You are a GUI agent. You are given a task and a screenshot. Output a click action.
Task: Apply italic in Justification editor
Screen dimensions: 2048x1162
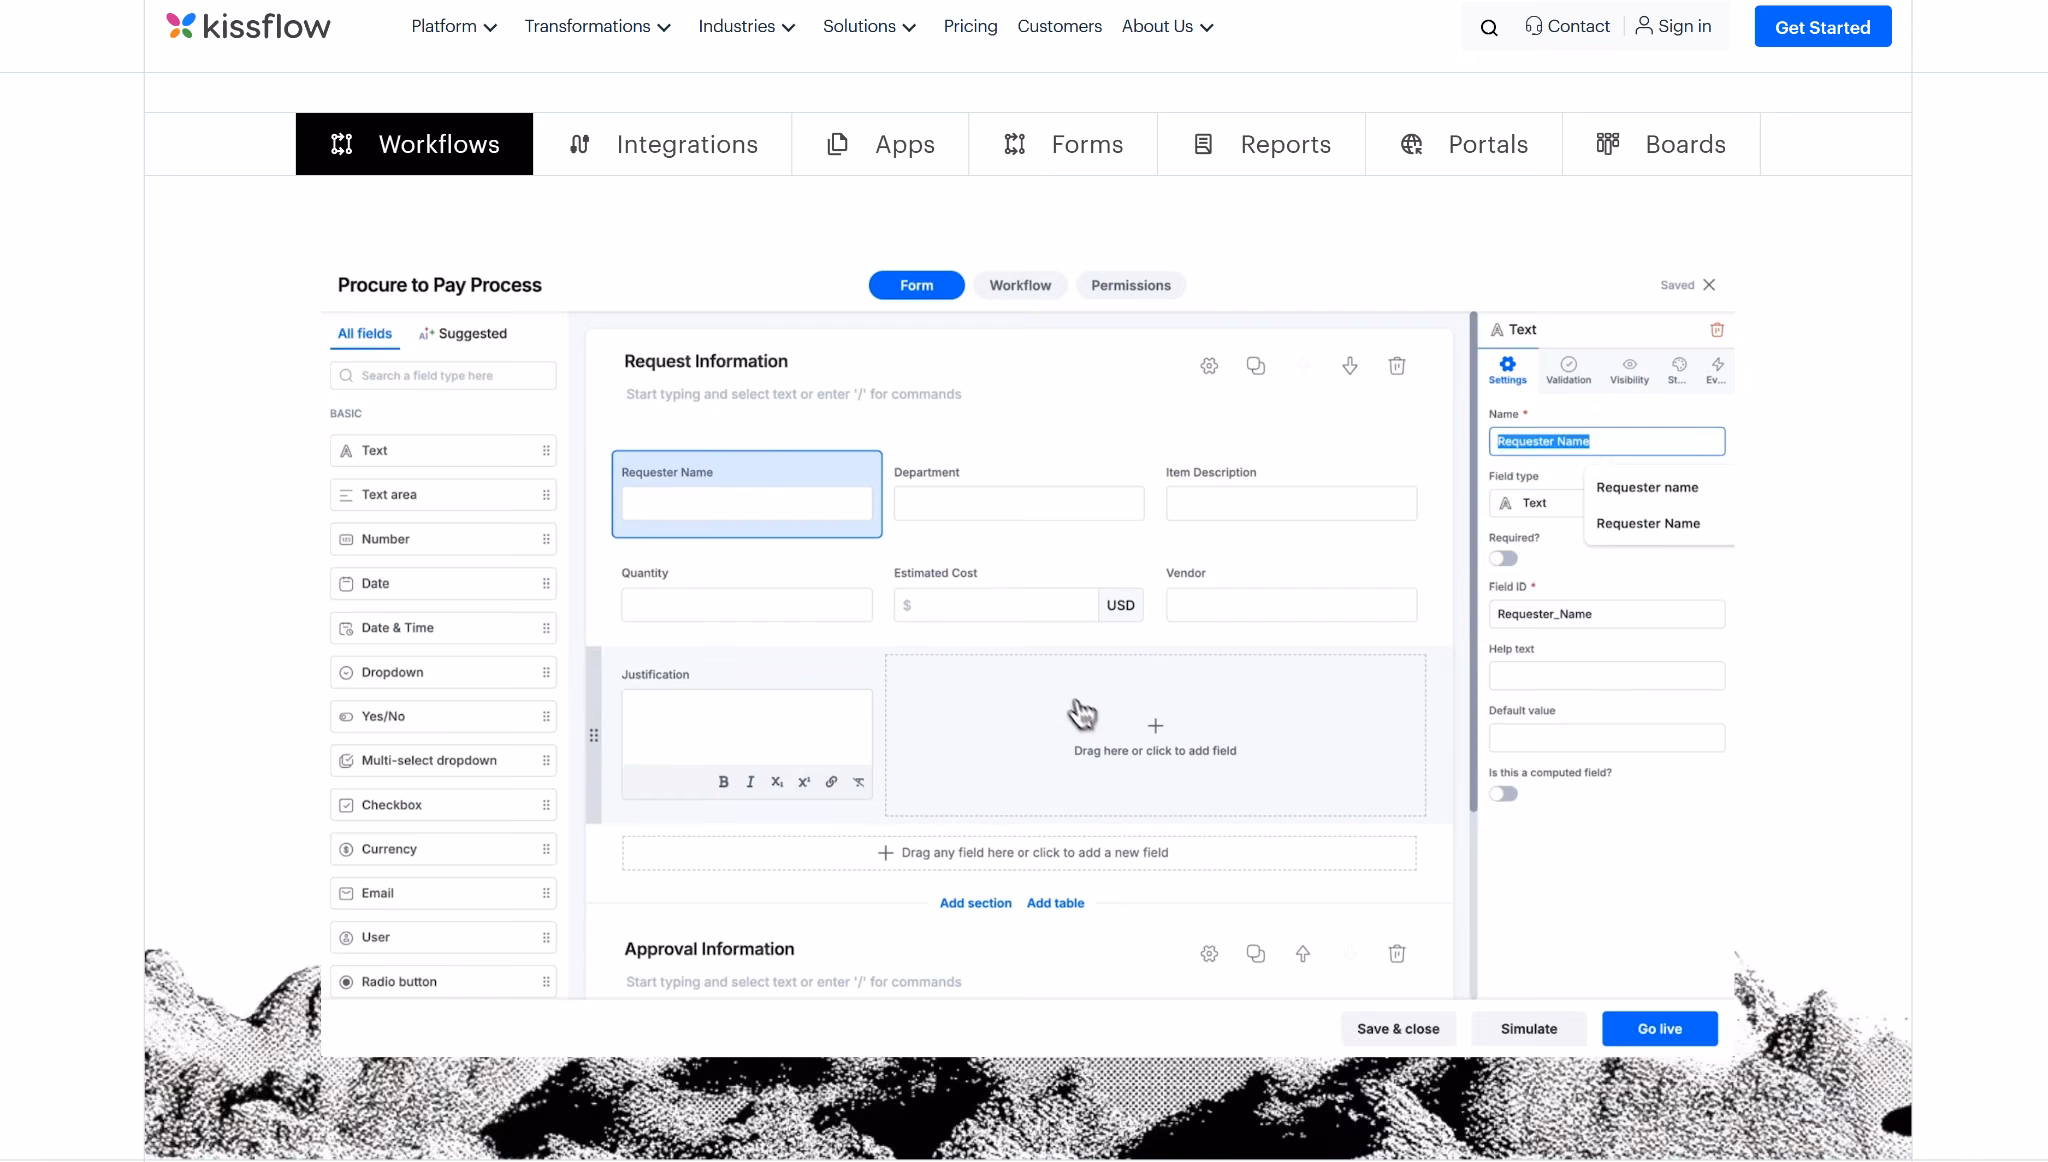pyautogui.click(x=750, y=782)
